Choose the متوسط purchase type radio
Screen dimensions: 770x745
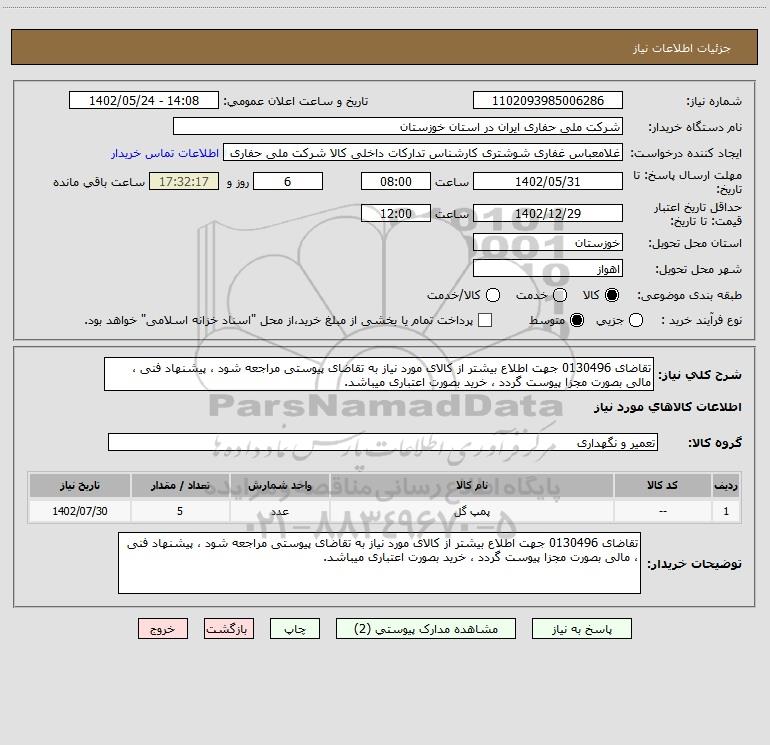click(x=577, y=320)
